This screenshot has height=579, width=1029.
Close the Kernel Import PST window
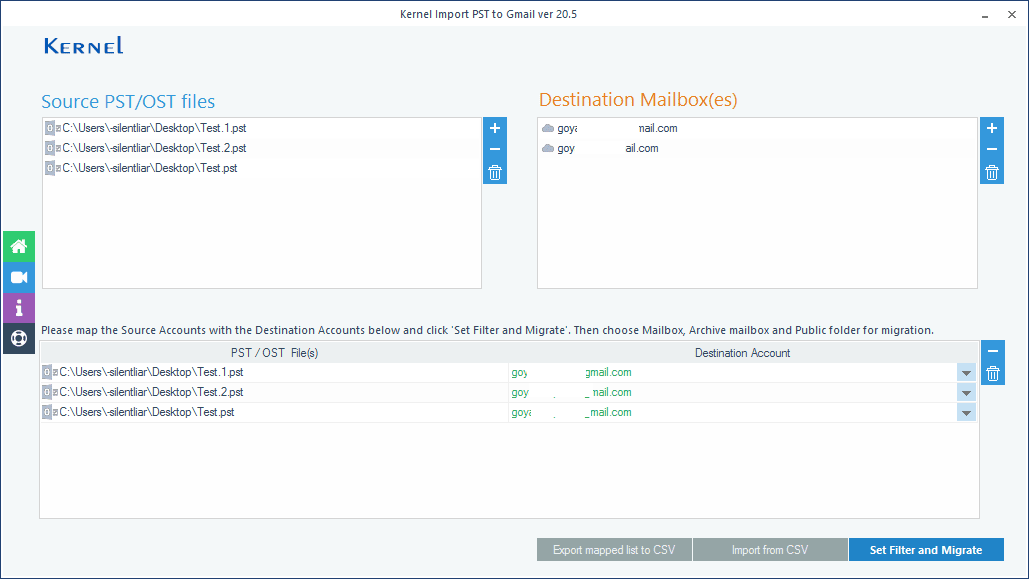tap(1012, 14)
